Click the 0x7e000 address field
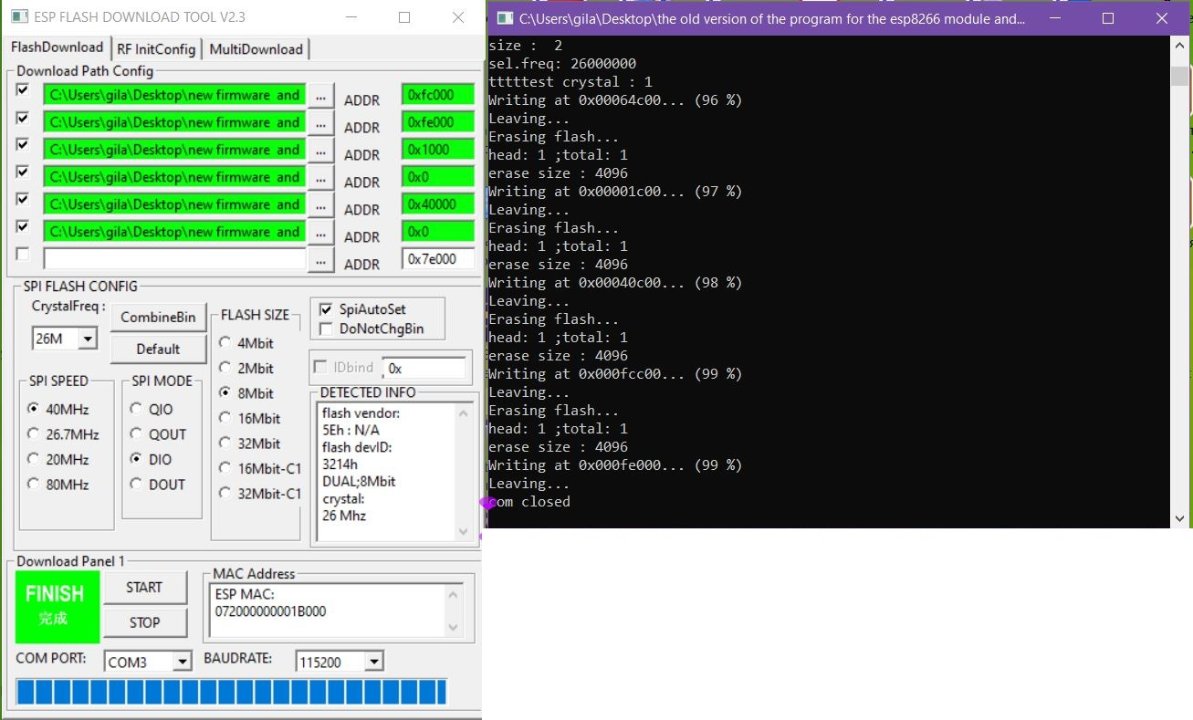The width and height of the screenshot is (1193, 720). [437, 259]
